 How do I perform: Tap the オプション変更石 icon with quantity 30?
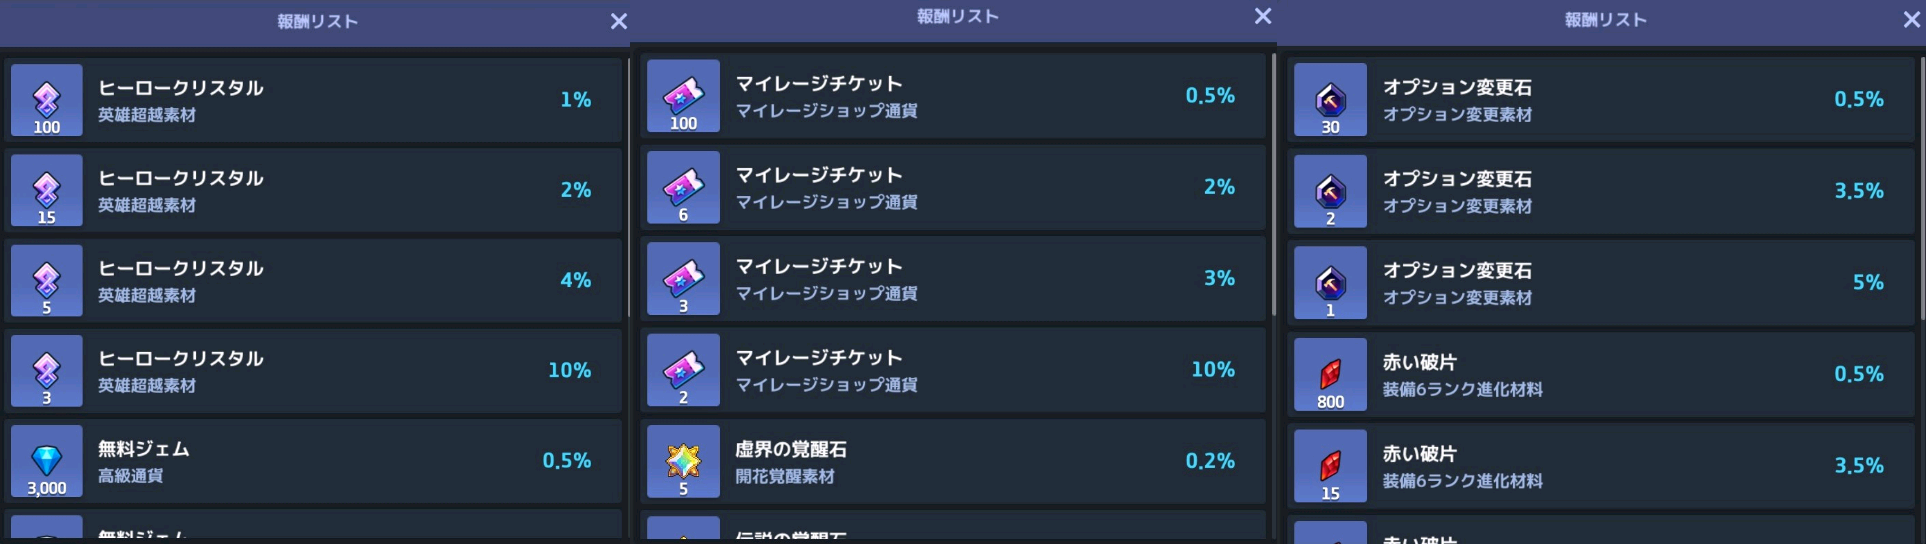[1330, 100]
